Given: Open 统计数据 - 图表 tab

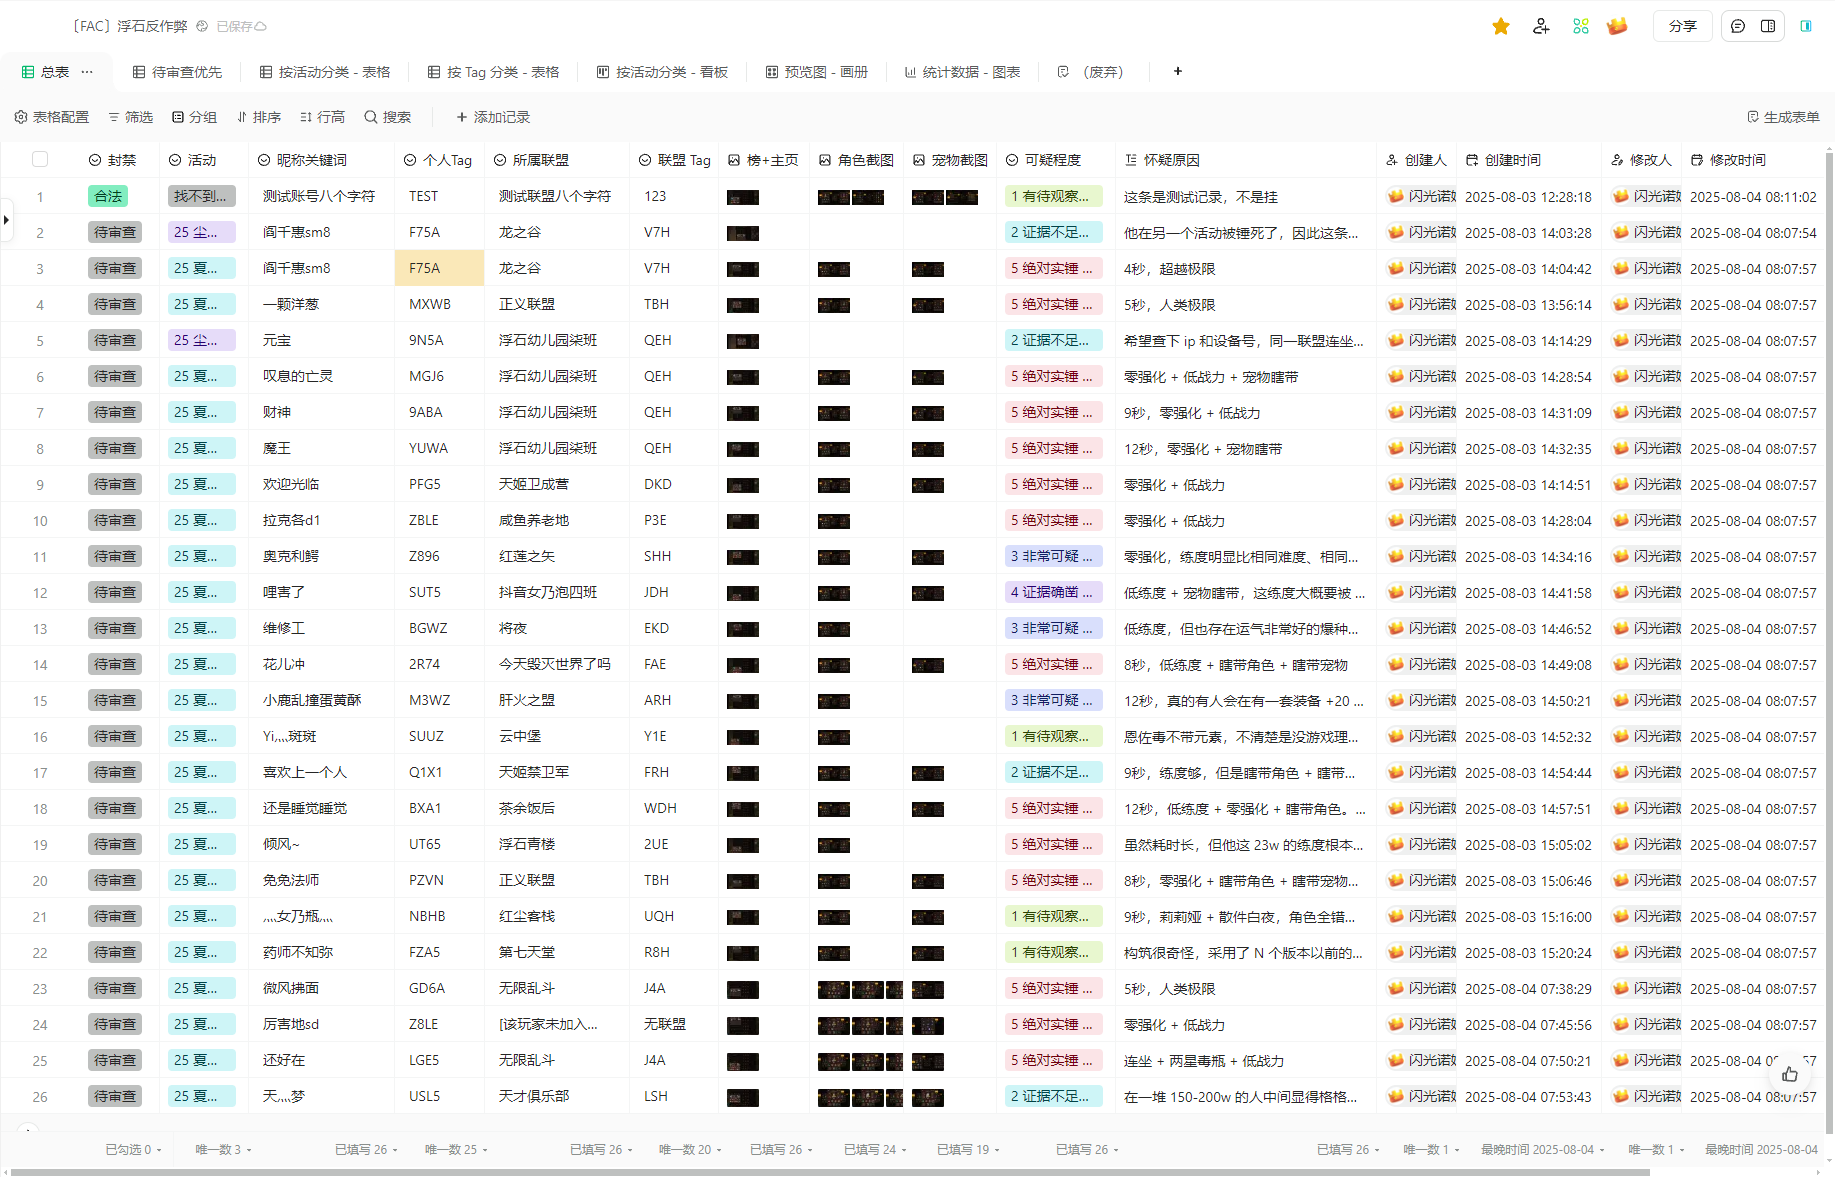Looking at the screenshot, I should pyautogui.click(x=962, y=72).
